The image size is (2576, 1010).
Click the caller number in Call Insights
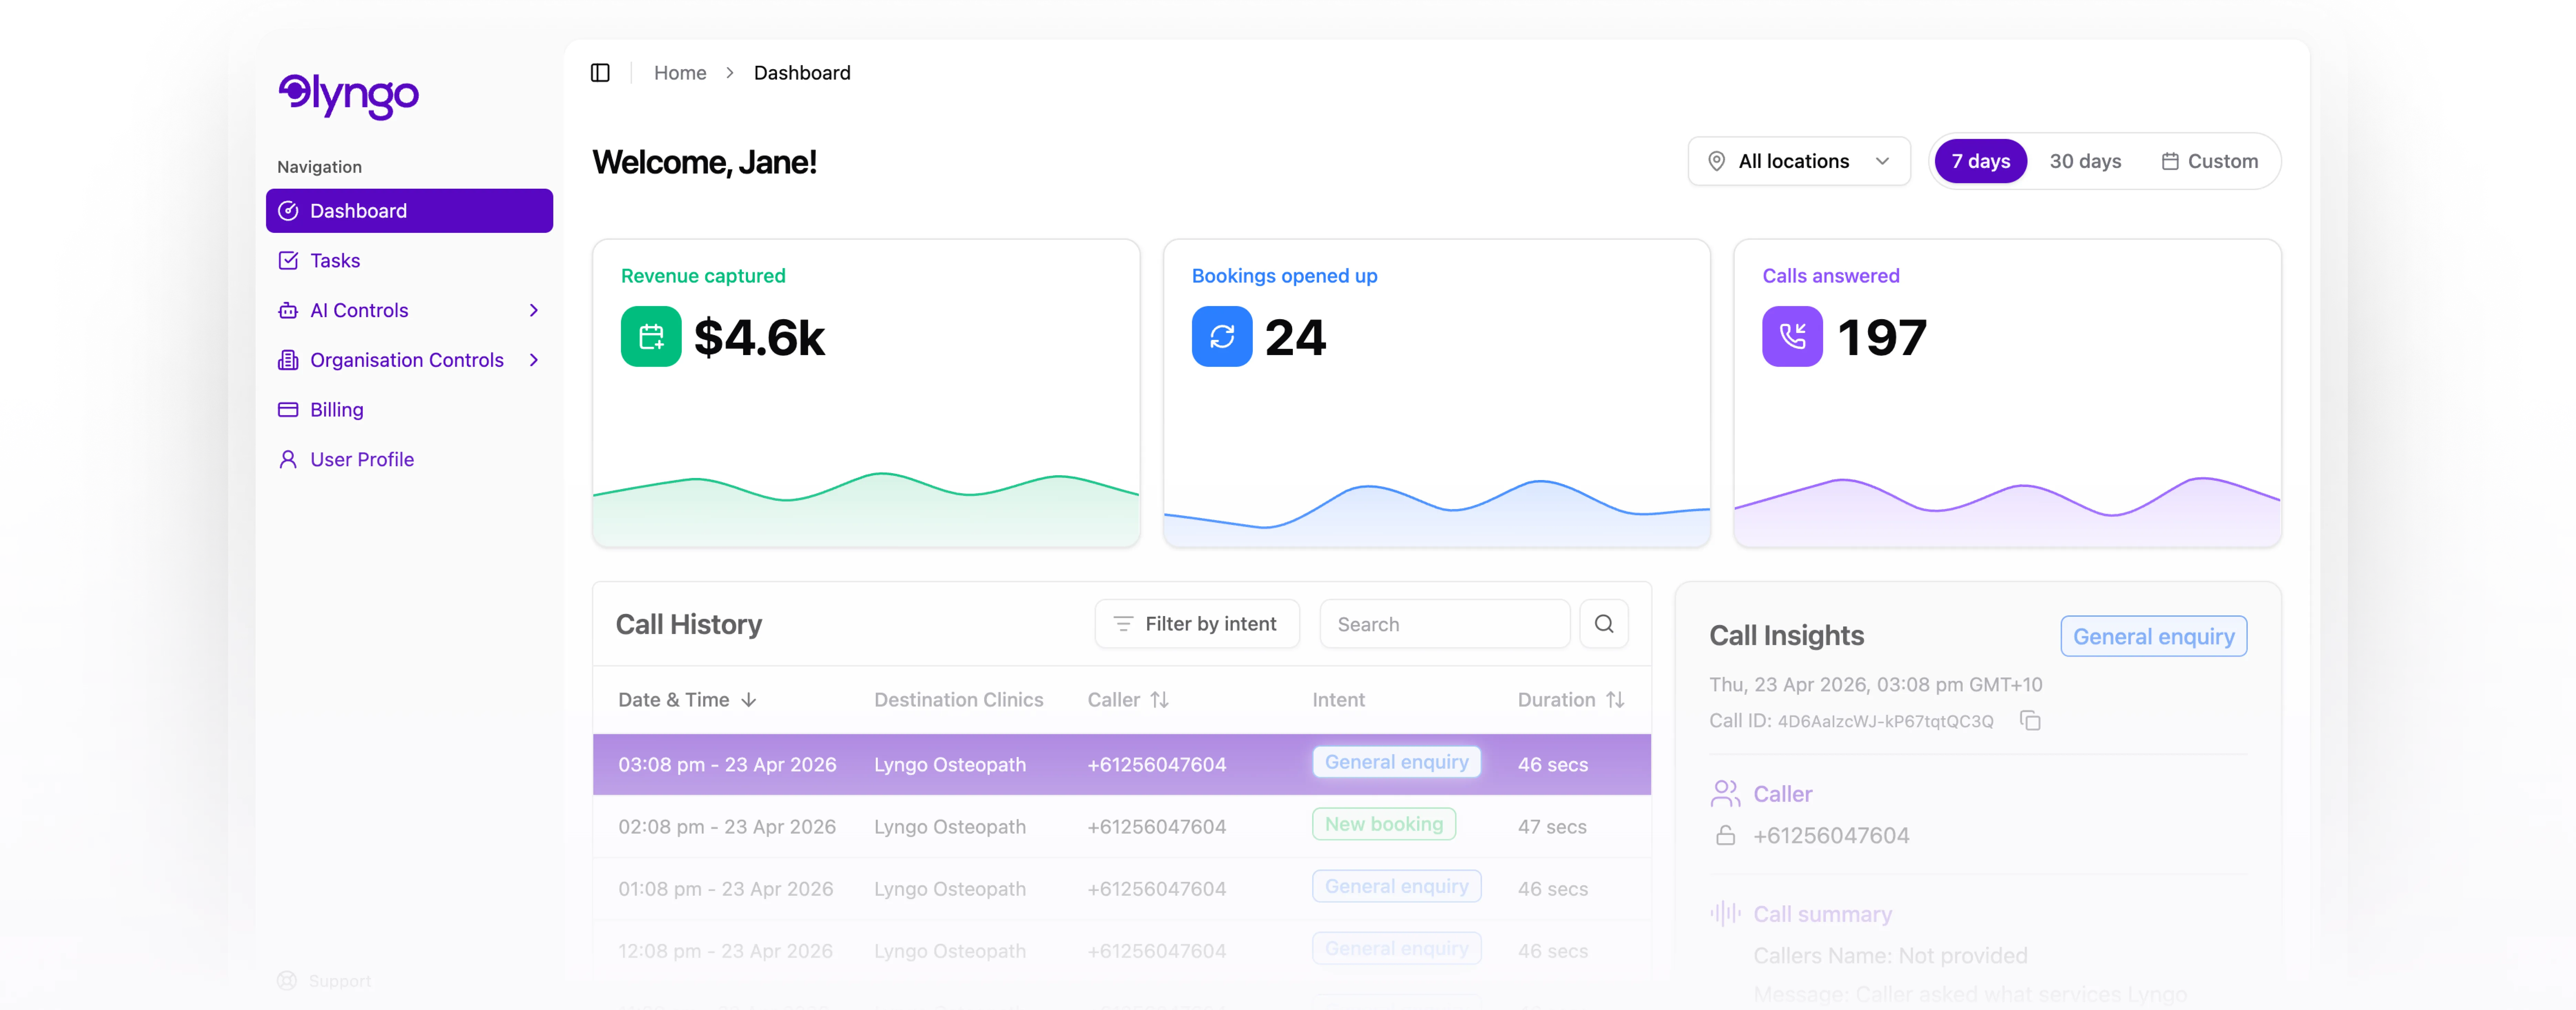pyautogui.click(x=1831, y=836)
